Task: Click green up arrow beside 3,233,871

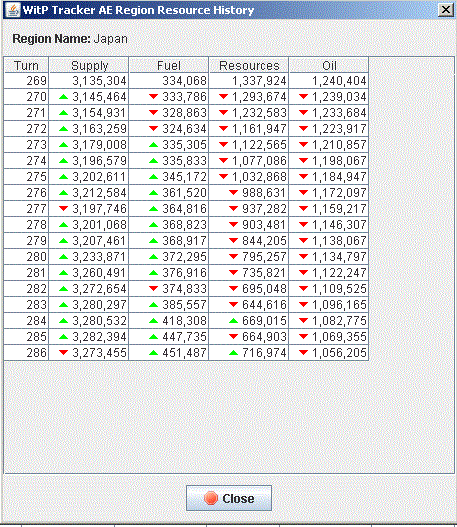Action: [x=63, y=257]
